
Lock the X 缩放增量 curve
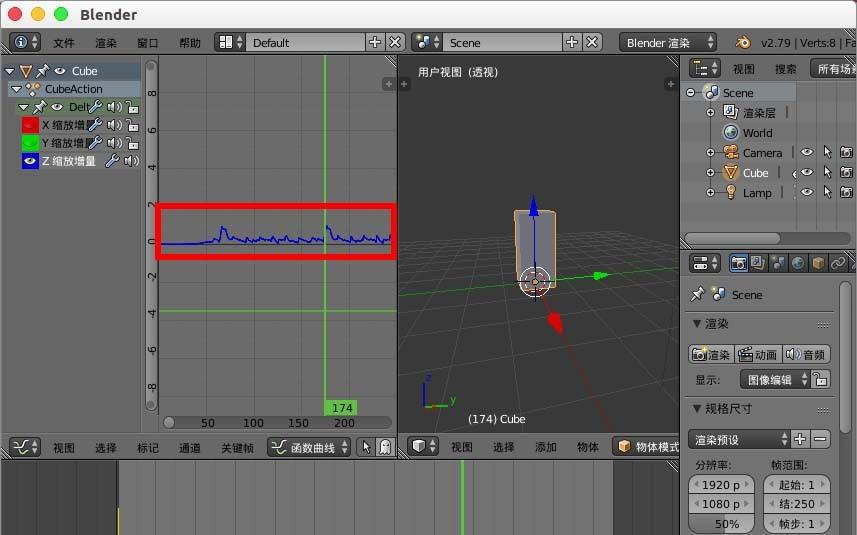(132, 125)
